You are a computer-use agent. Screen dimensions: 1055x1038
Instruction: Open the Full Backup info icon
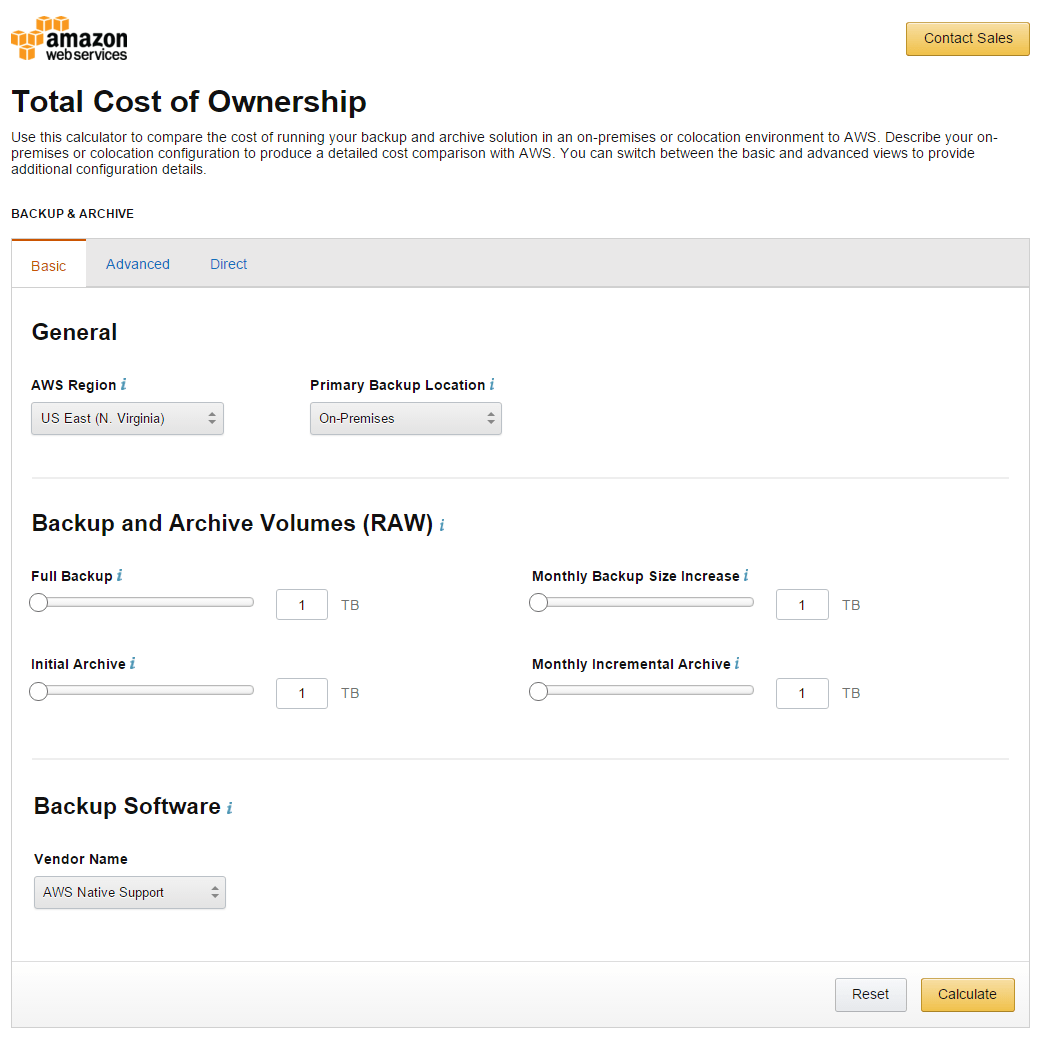120,575
